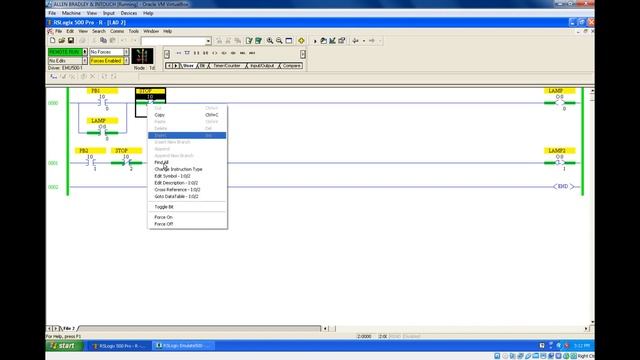Open the No Forces dropdown arrow
This screenshot has height=360, width=640.
click(126, 52)
